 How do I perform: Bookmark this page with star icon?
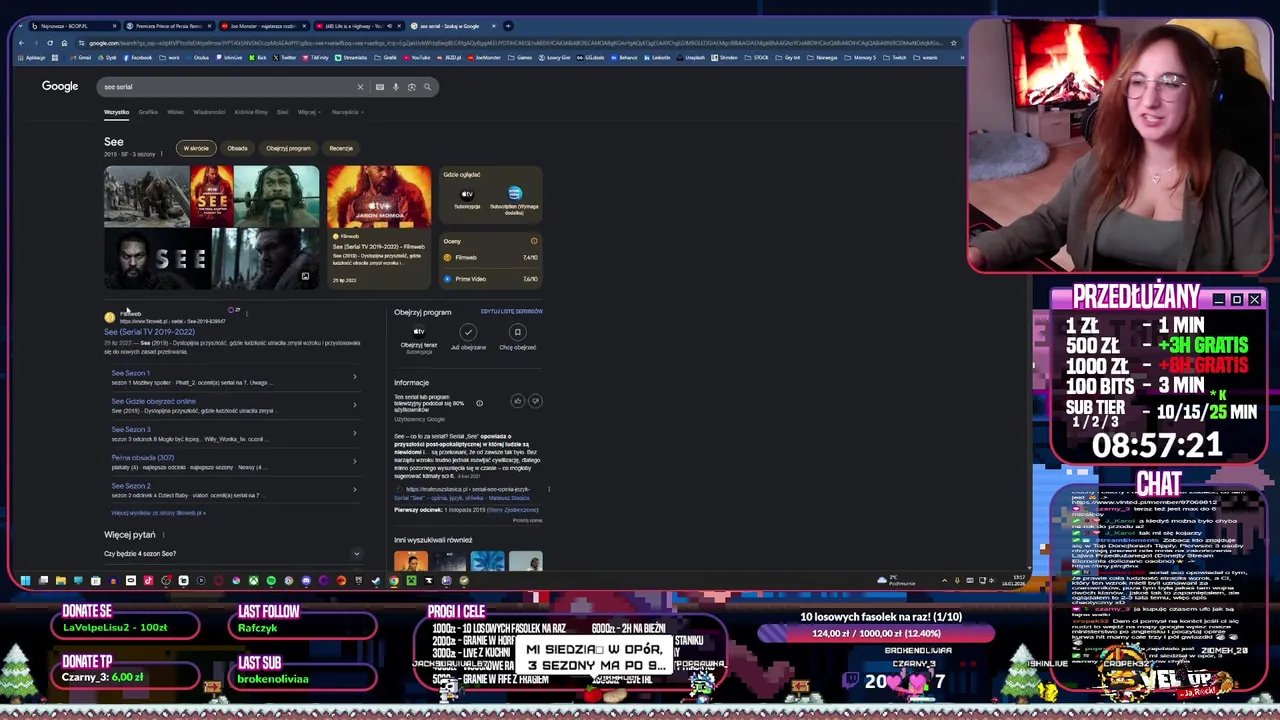coord(954,43)
